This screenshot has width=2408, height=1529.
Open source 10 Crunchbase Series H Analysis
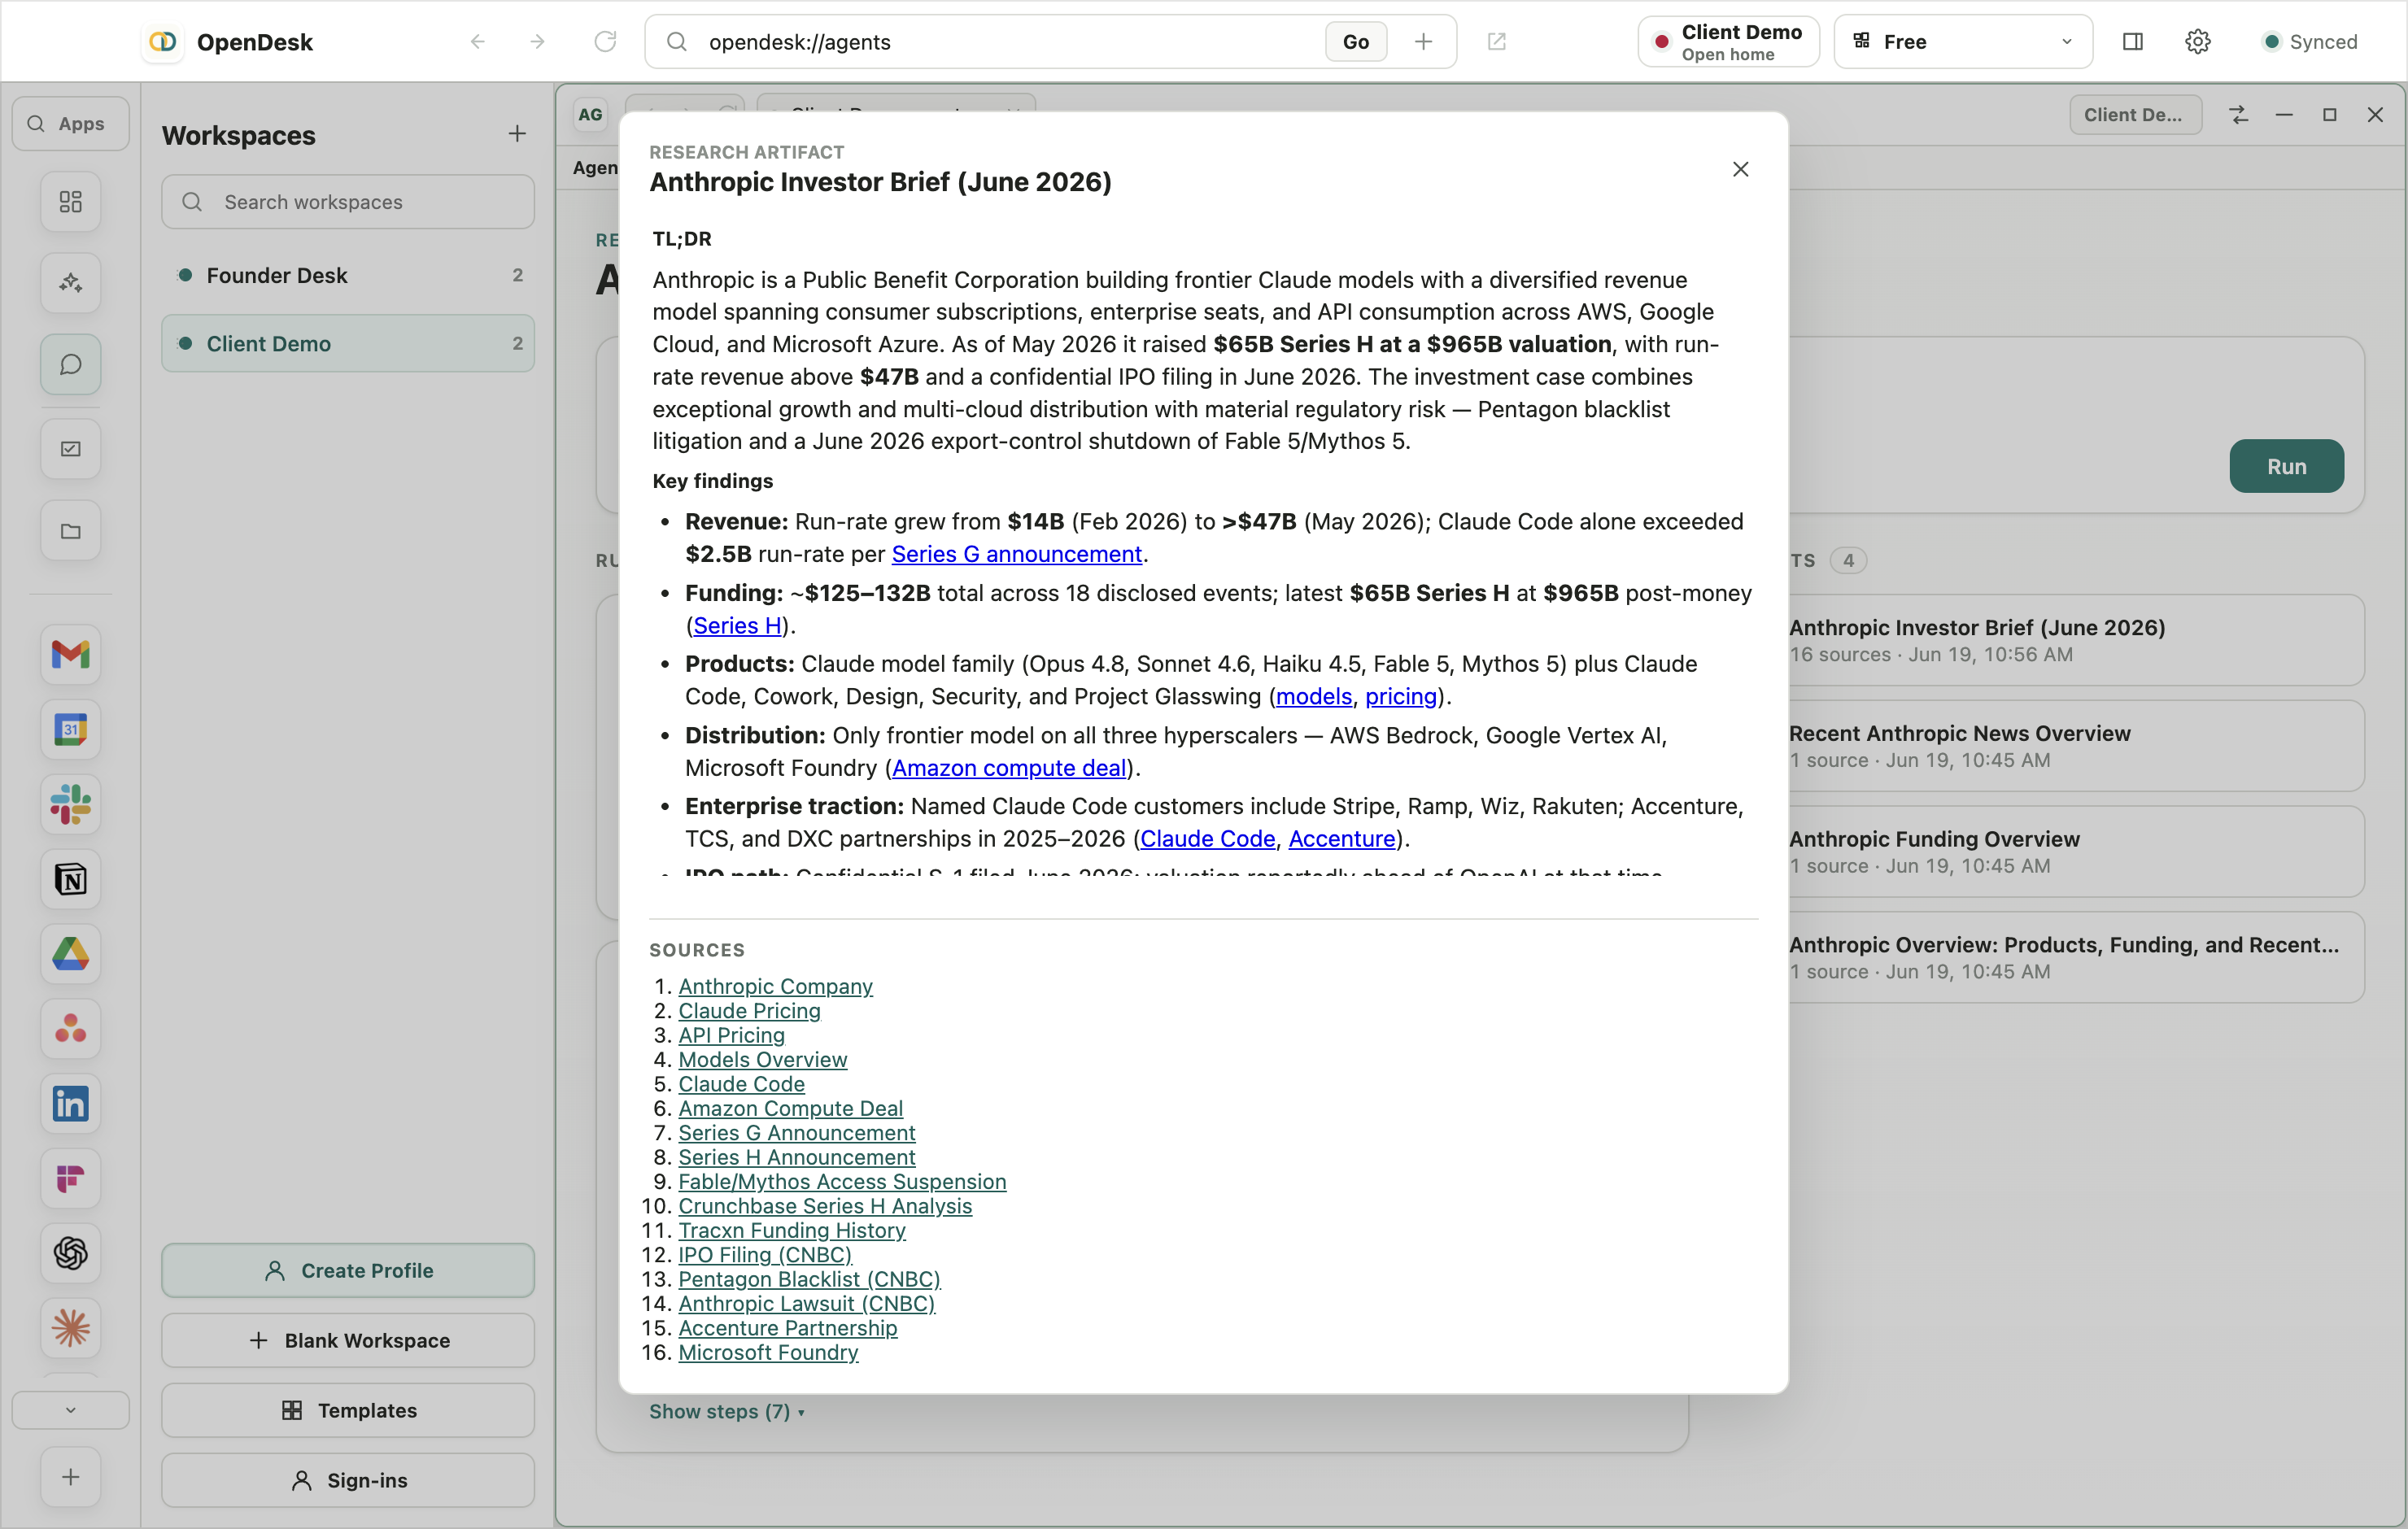click(x=825, y=1207)
